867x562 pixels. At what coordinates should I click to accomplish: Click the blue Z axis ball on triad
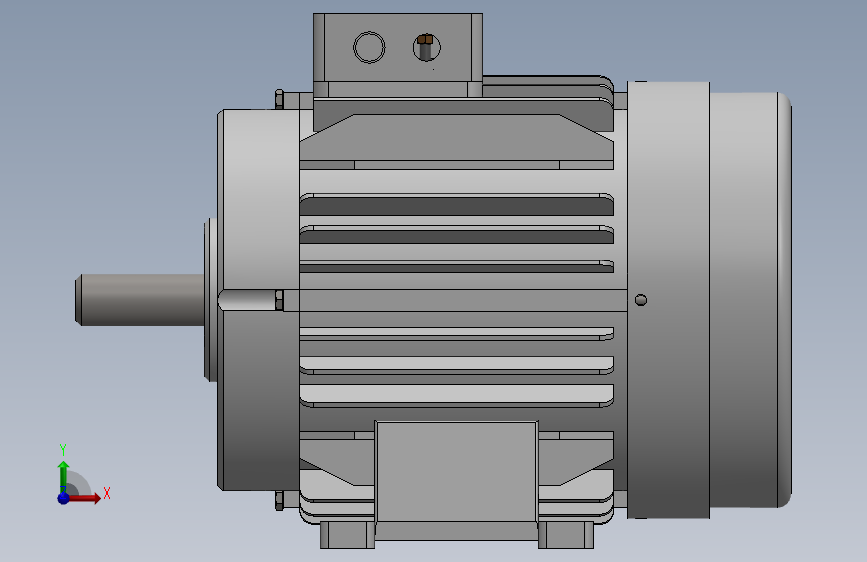[x=64, y=498]
